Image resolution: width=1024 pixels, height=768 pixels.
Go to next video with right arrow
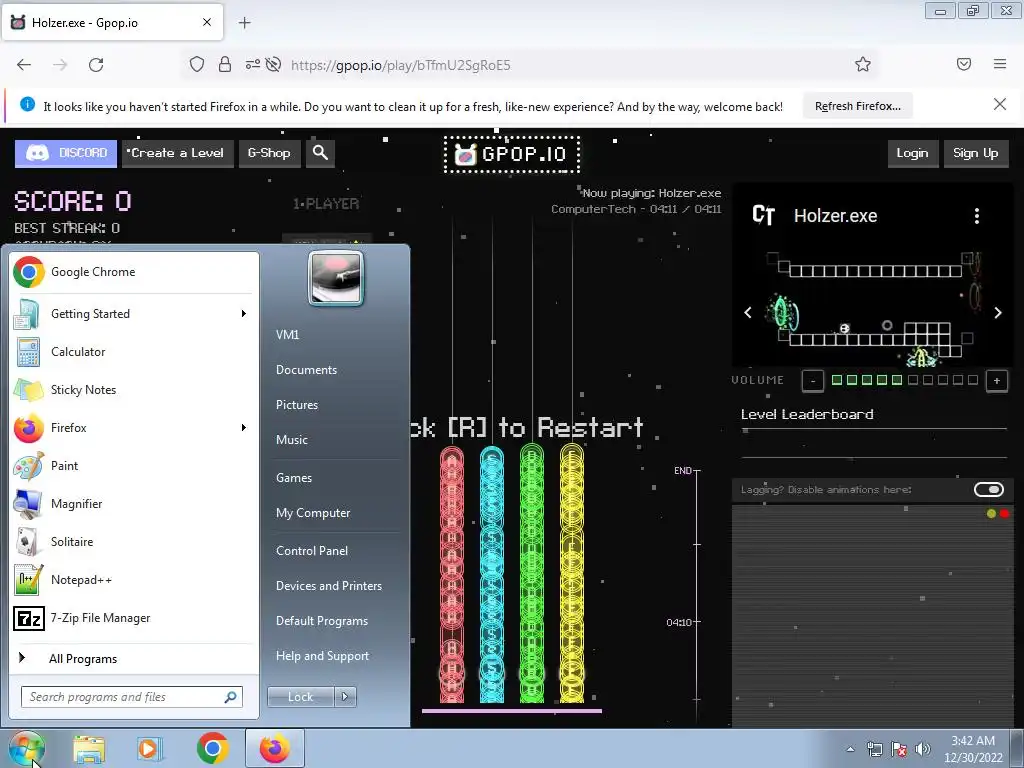coord(998,313)
